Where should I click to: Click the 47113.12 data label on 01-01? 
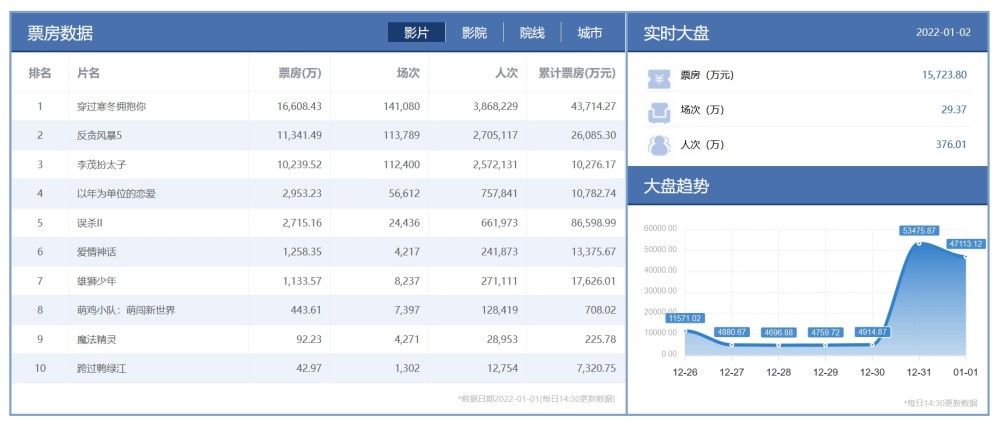(x=966, y=244)
